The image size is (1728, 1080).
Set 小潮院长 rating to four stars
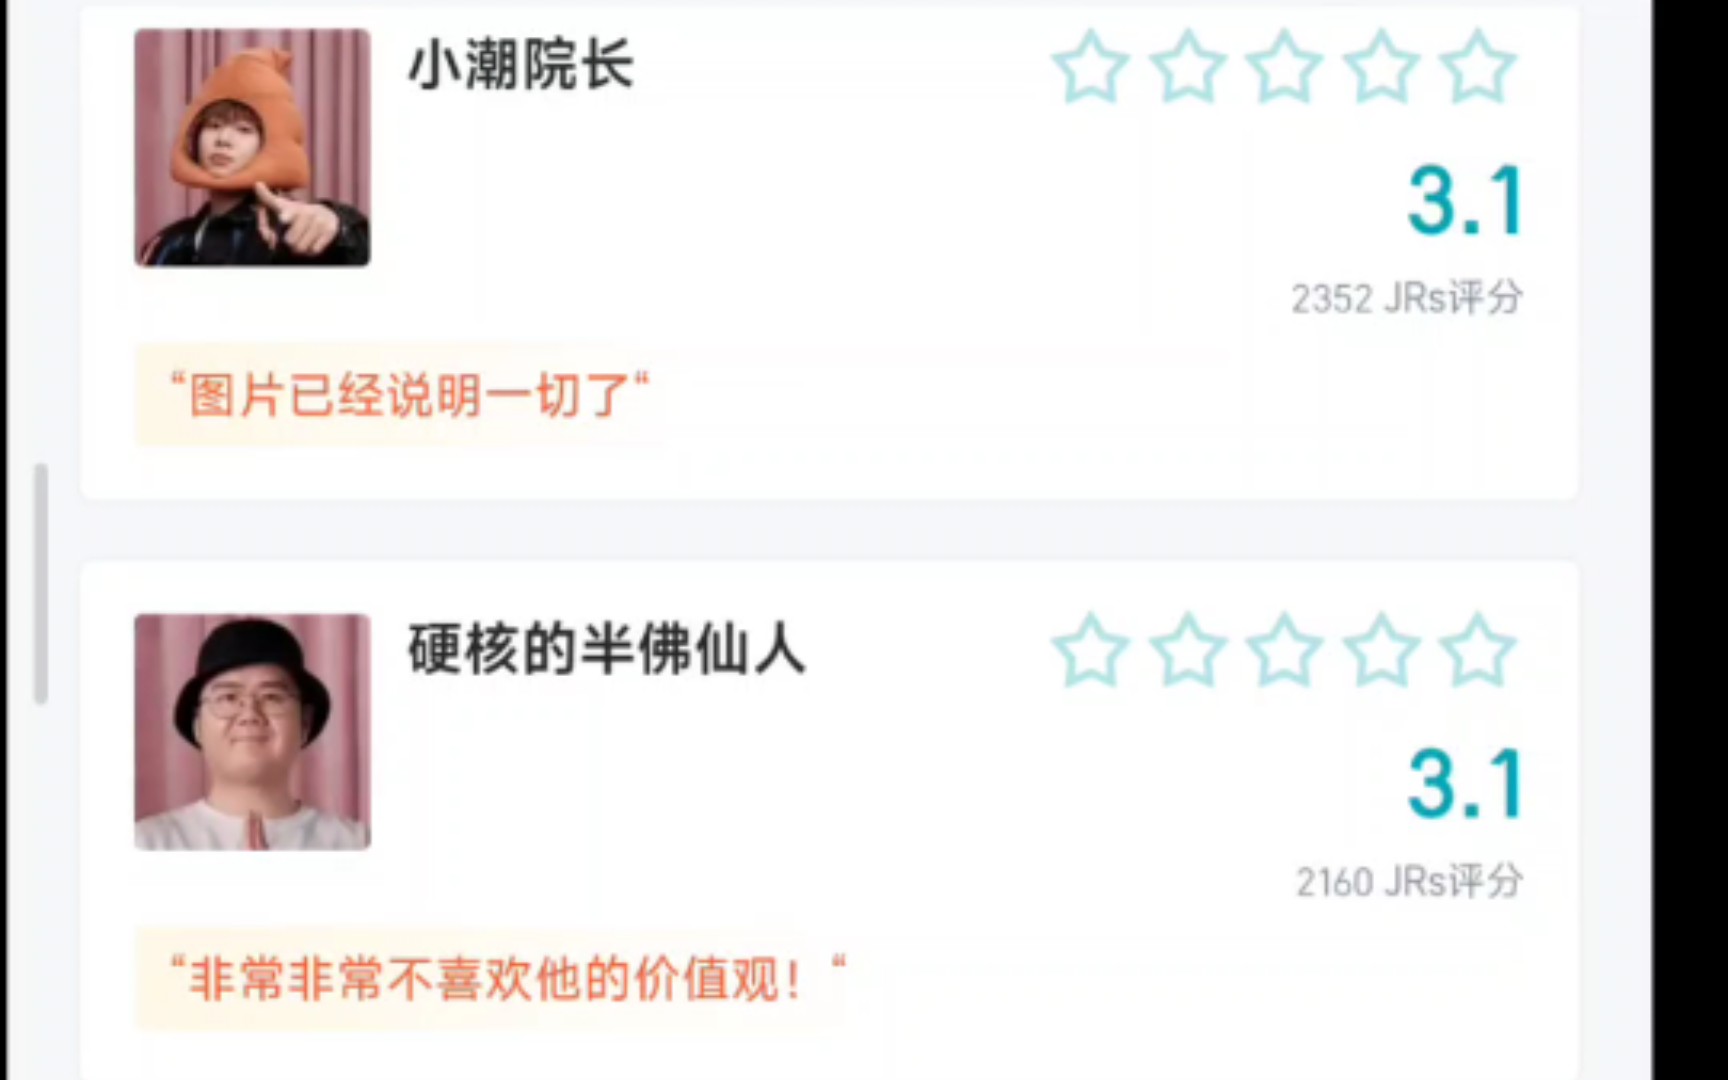[1381, 67]
